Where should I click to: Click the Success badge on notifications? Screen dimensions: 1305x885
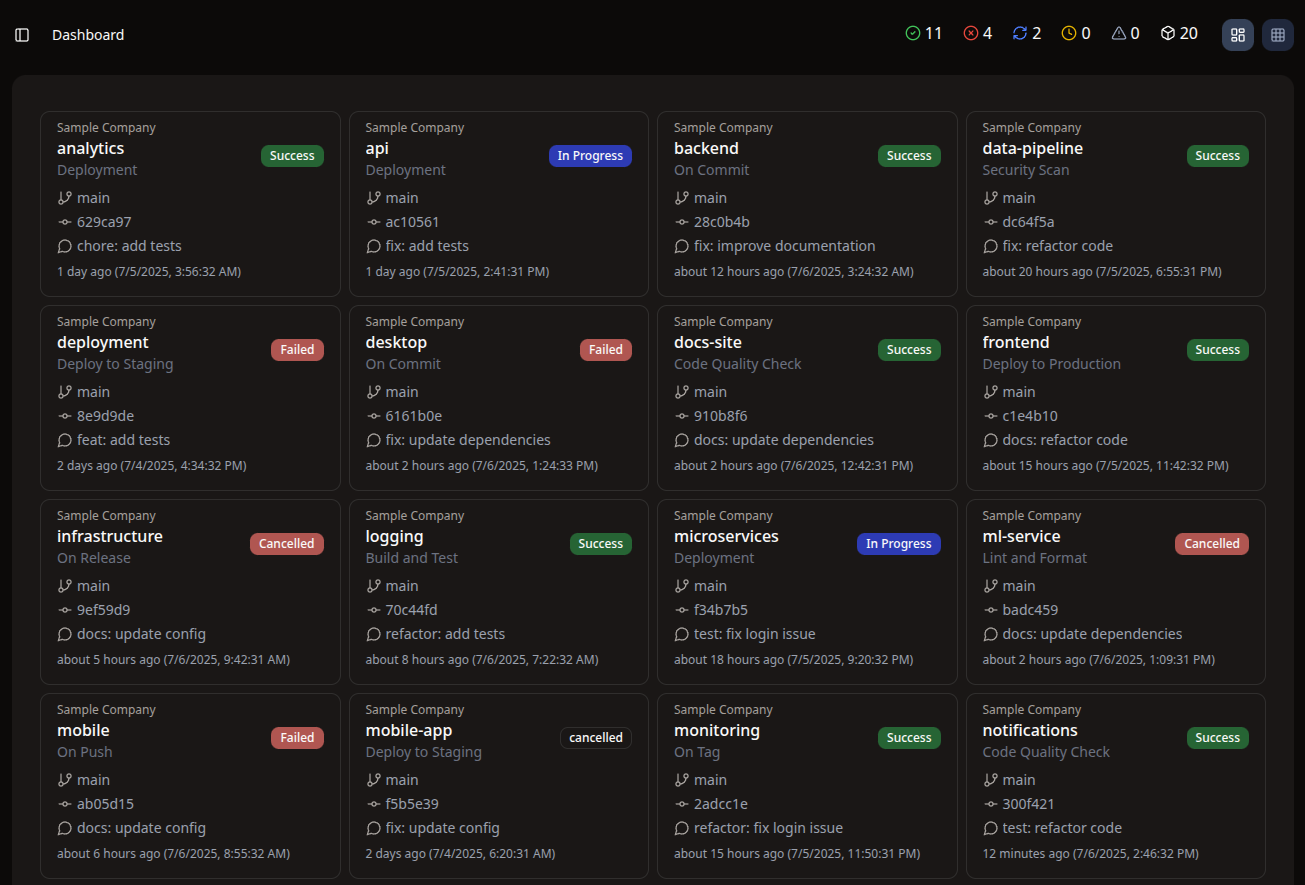tap(1217, 737)
